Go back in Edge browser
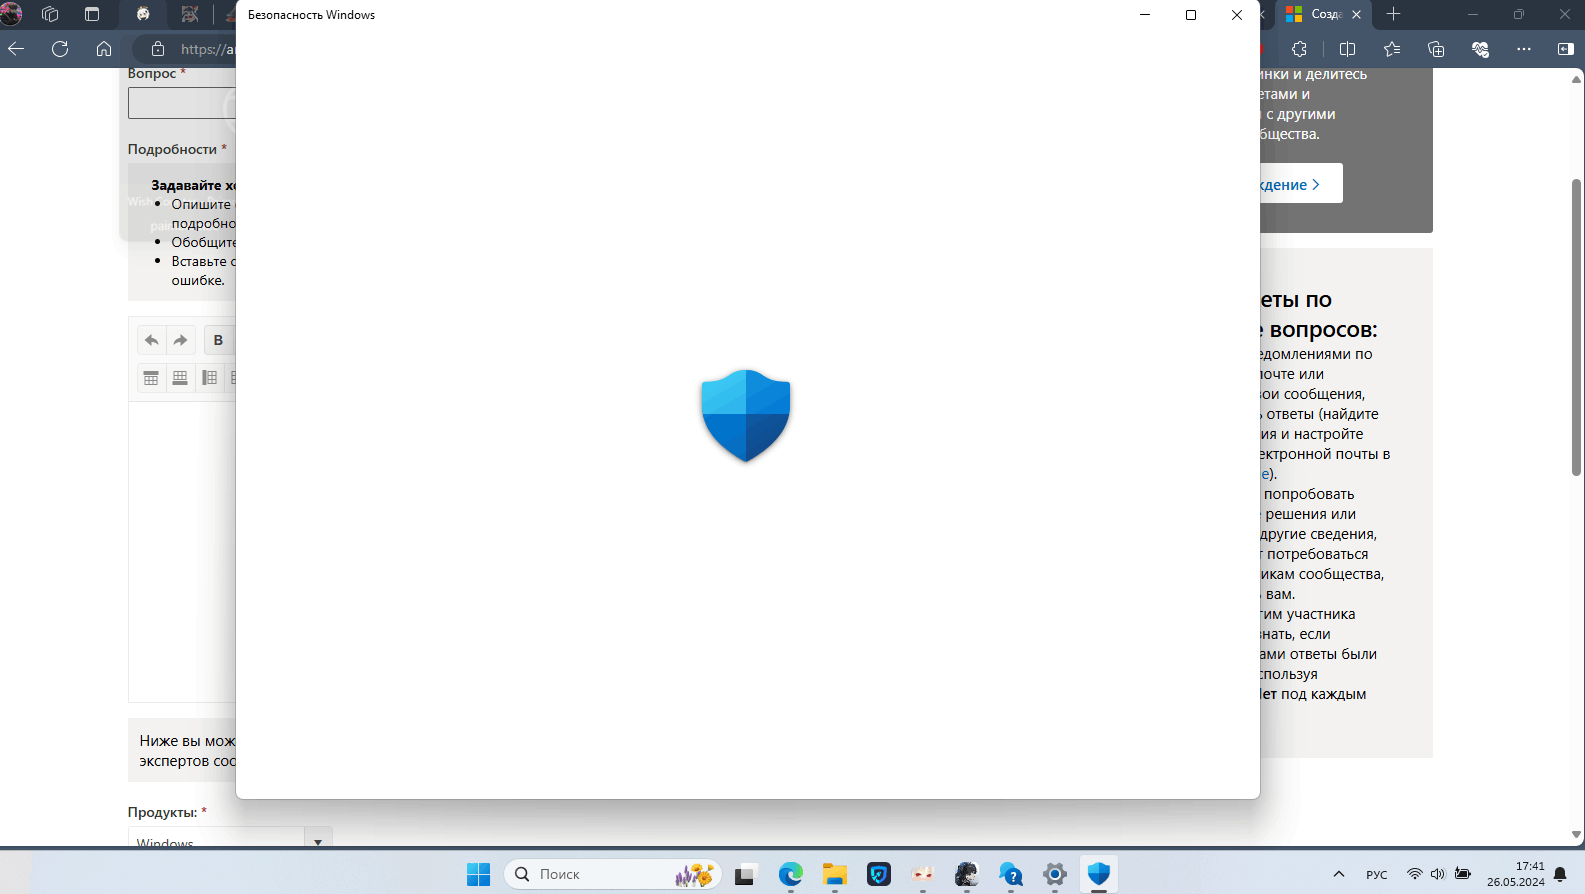This screenshot has height=894, width=1585. click(16, 49)
